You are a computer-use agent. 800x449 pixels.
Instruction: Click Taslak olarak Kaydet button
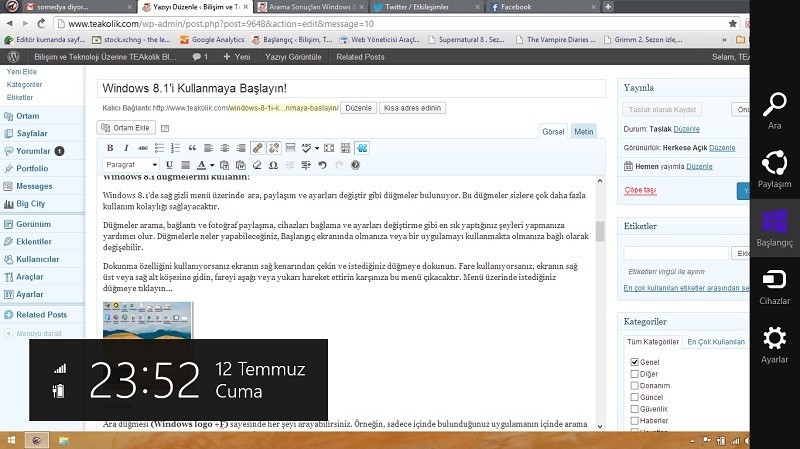tap(662, 109)
